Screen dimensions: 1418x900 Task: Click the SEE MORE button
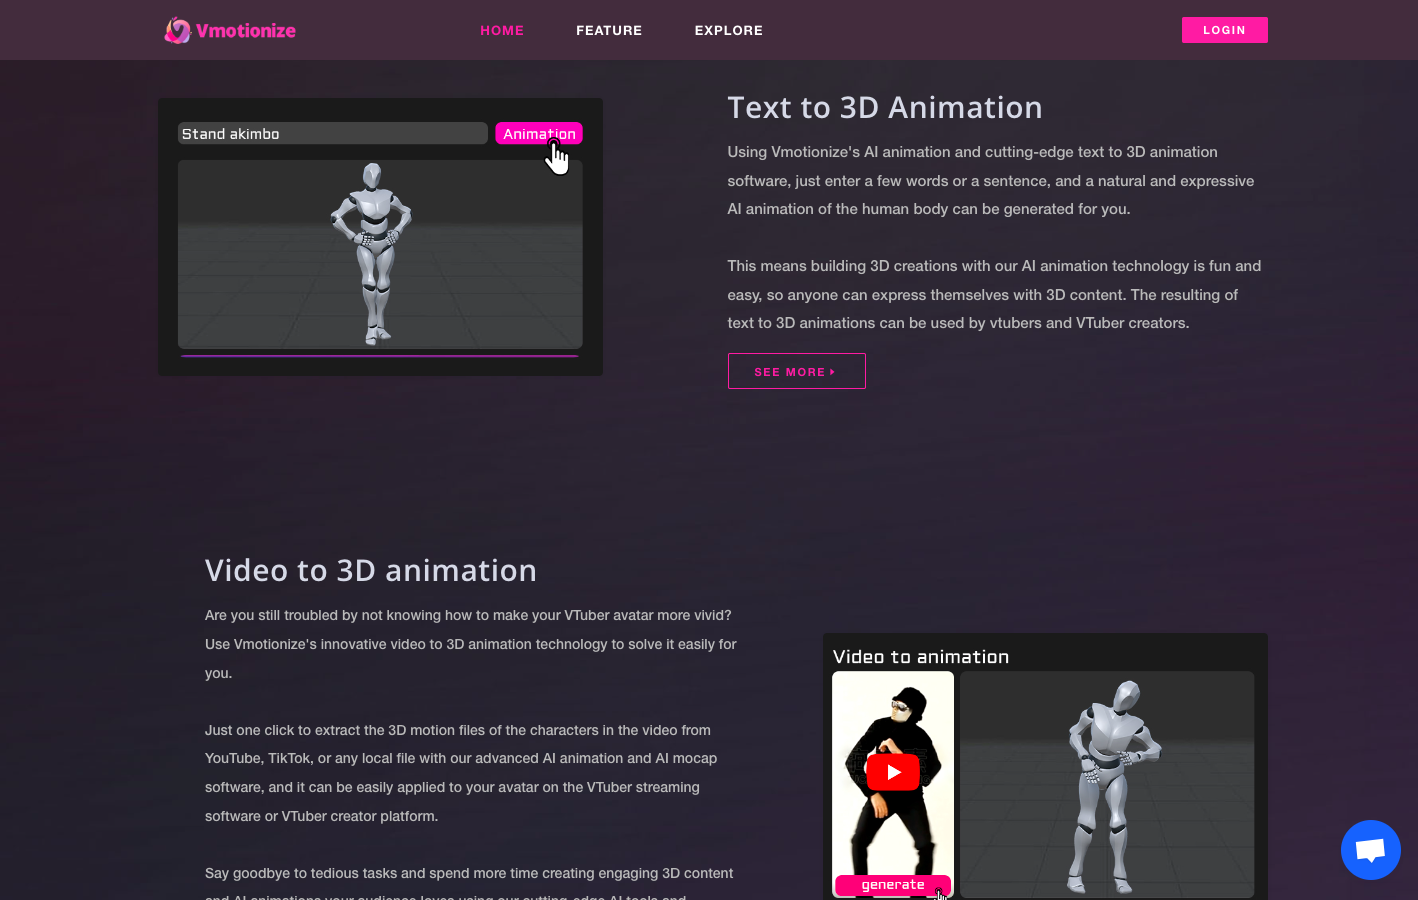point(796,371)
